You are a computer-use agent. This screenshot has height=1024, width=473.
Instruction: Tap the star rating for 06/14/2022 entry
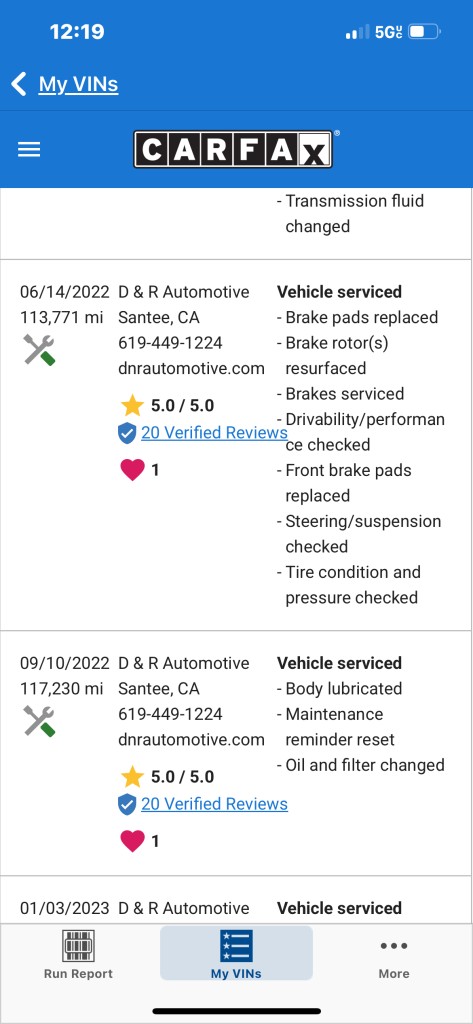[167, 406]
